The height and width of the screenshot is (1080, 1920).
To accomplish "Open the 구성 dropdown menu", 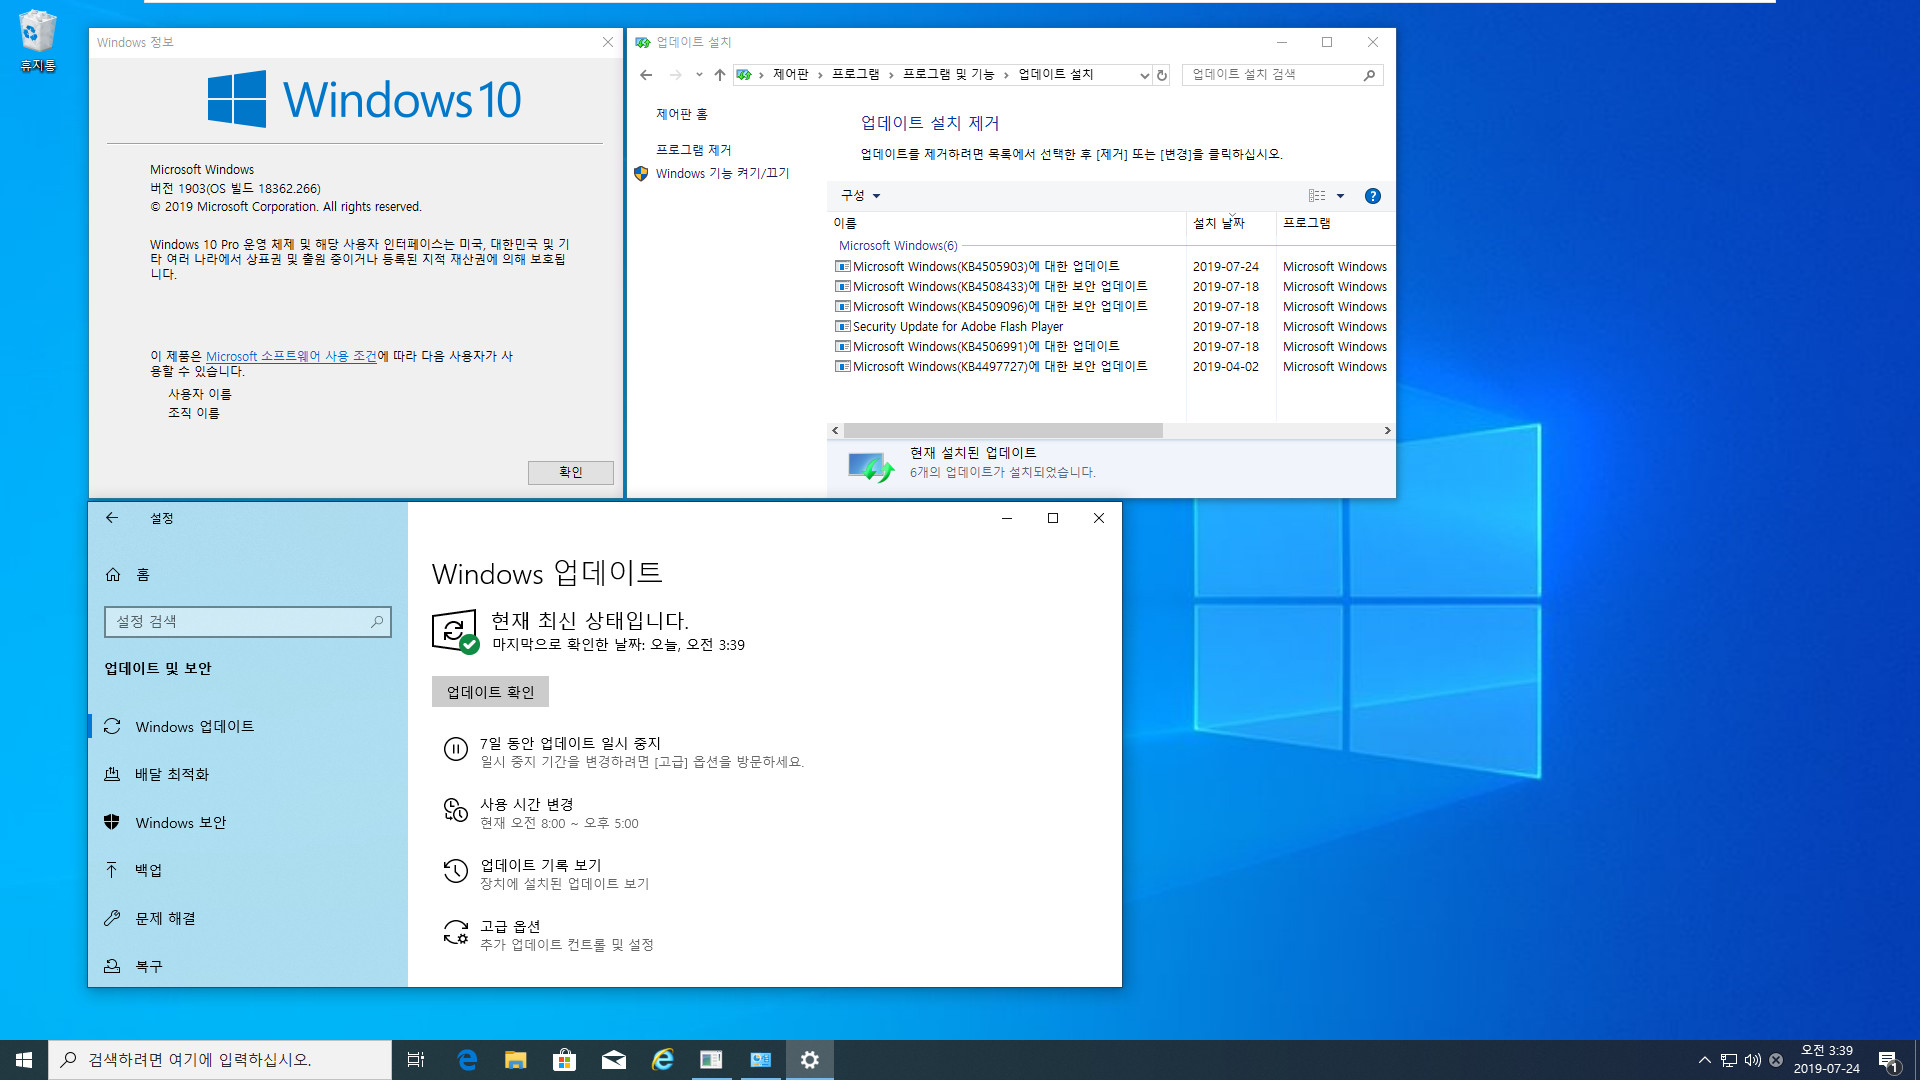I will click(x=860, y=196).
